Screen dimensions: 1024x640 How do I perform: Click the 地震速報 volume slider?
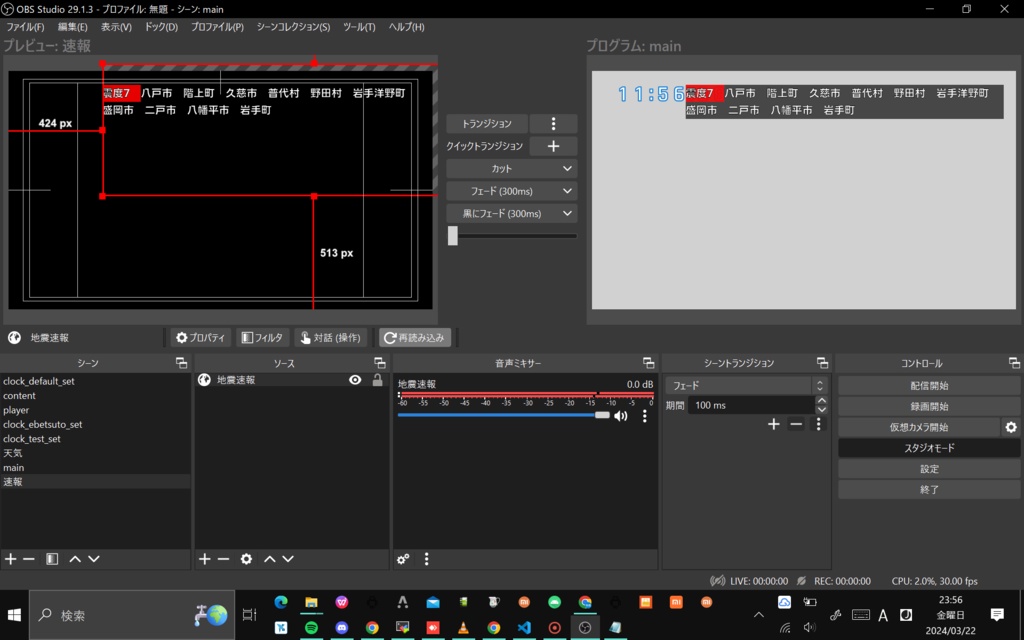click(x=500, y=415)
